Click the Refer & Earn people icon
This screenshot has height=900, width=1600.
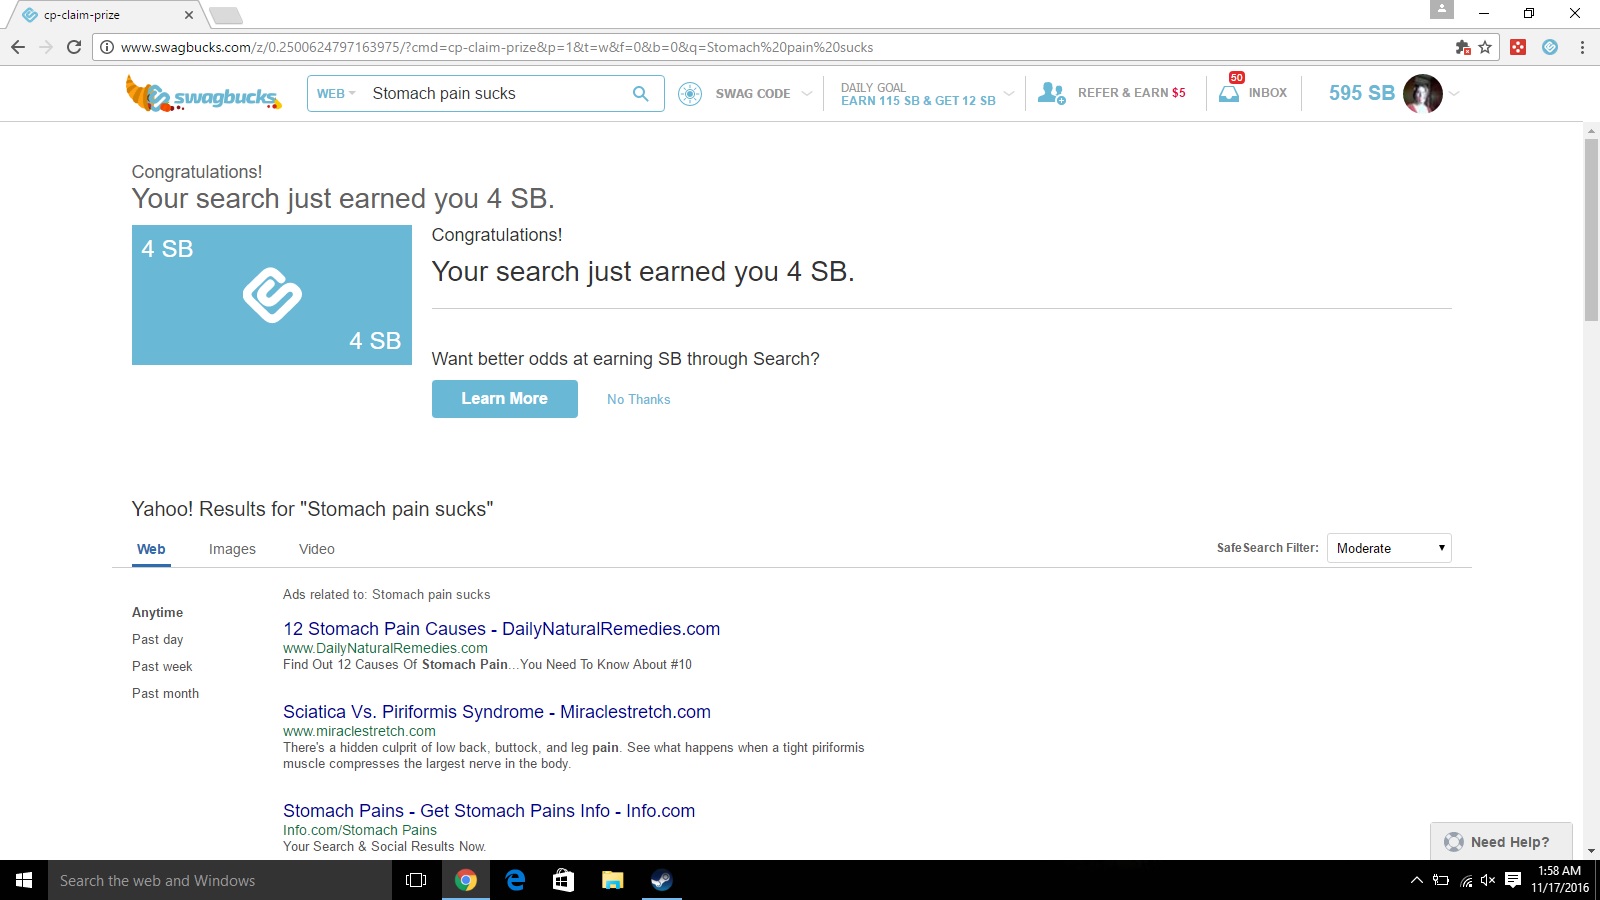point(1051,93)
